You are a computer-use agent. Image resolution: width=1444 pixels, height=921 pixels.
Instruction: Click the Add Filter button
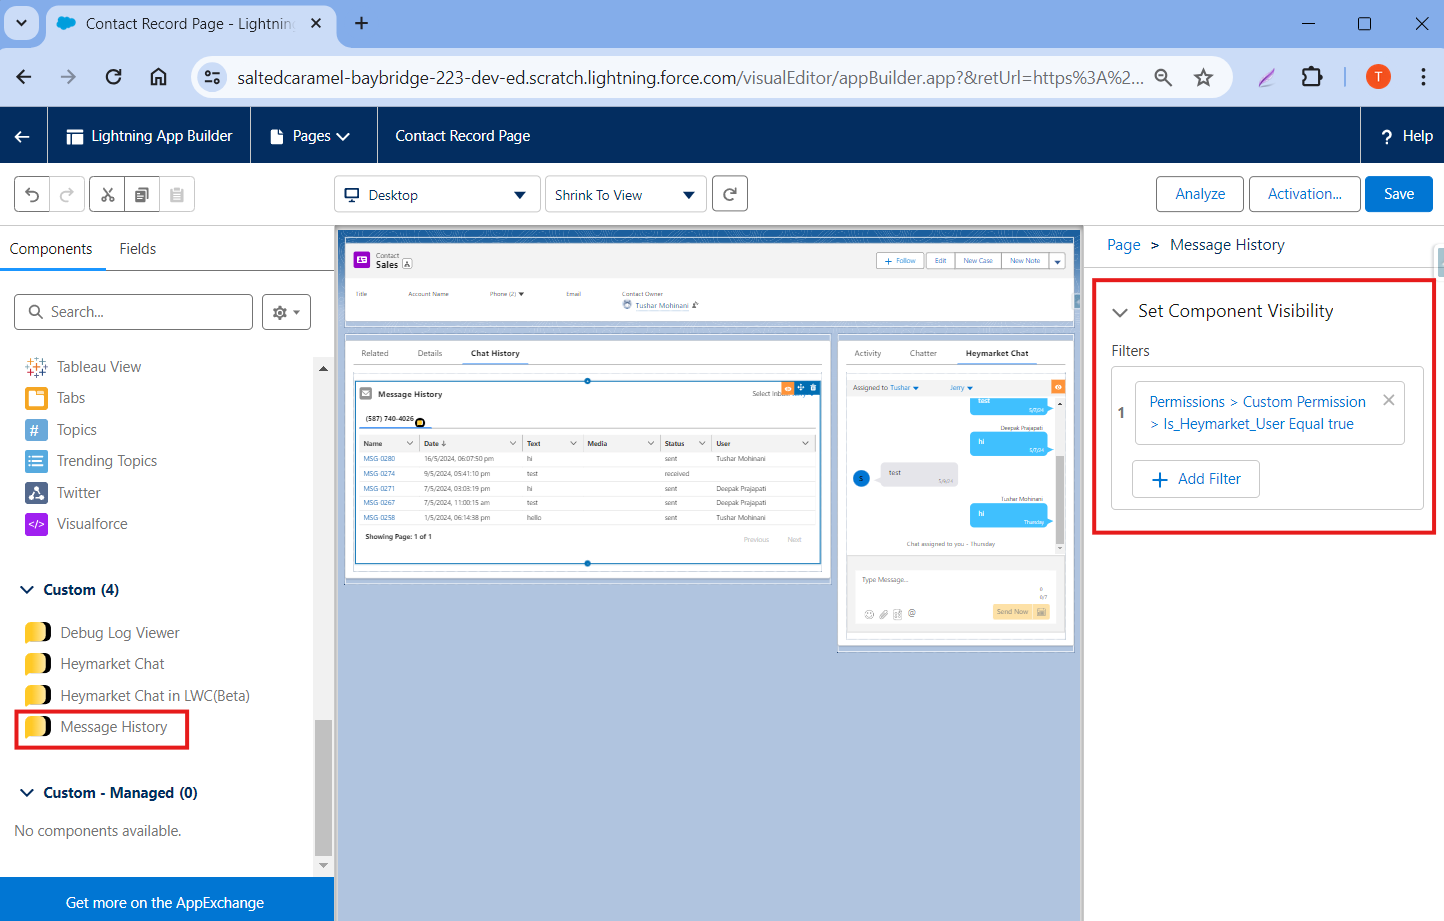(x=1196, y=479)
